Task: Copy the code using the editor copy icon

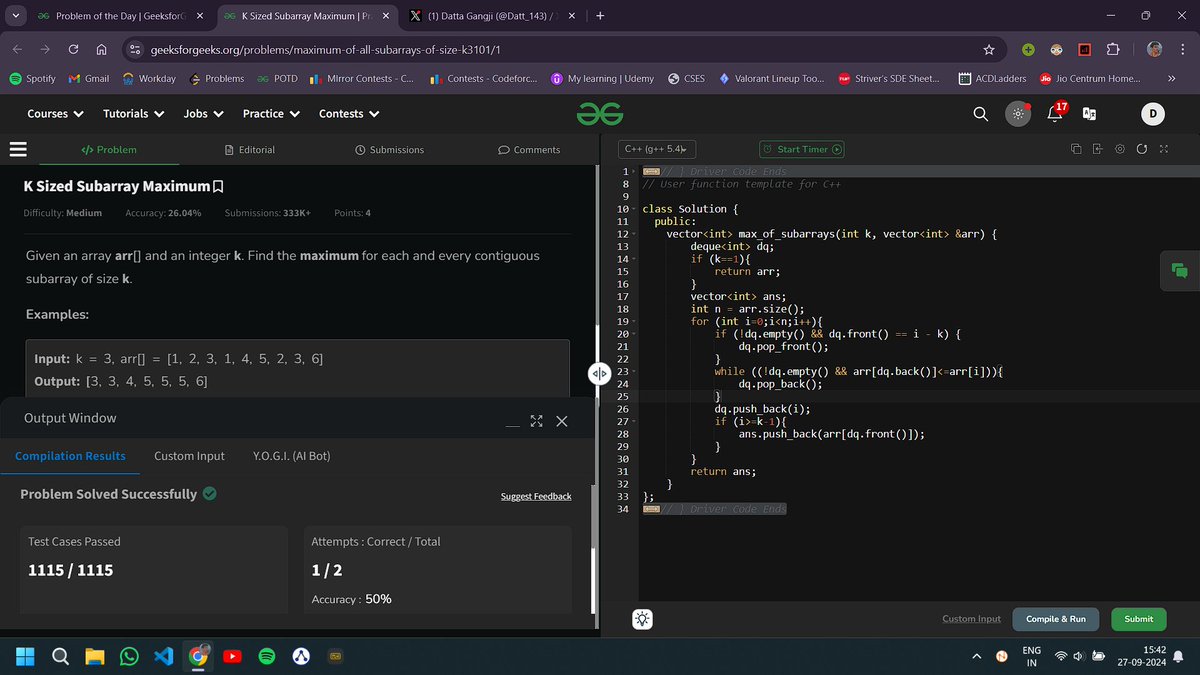Action: point(1076,149)
